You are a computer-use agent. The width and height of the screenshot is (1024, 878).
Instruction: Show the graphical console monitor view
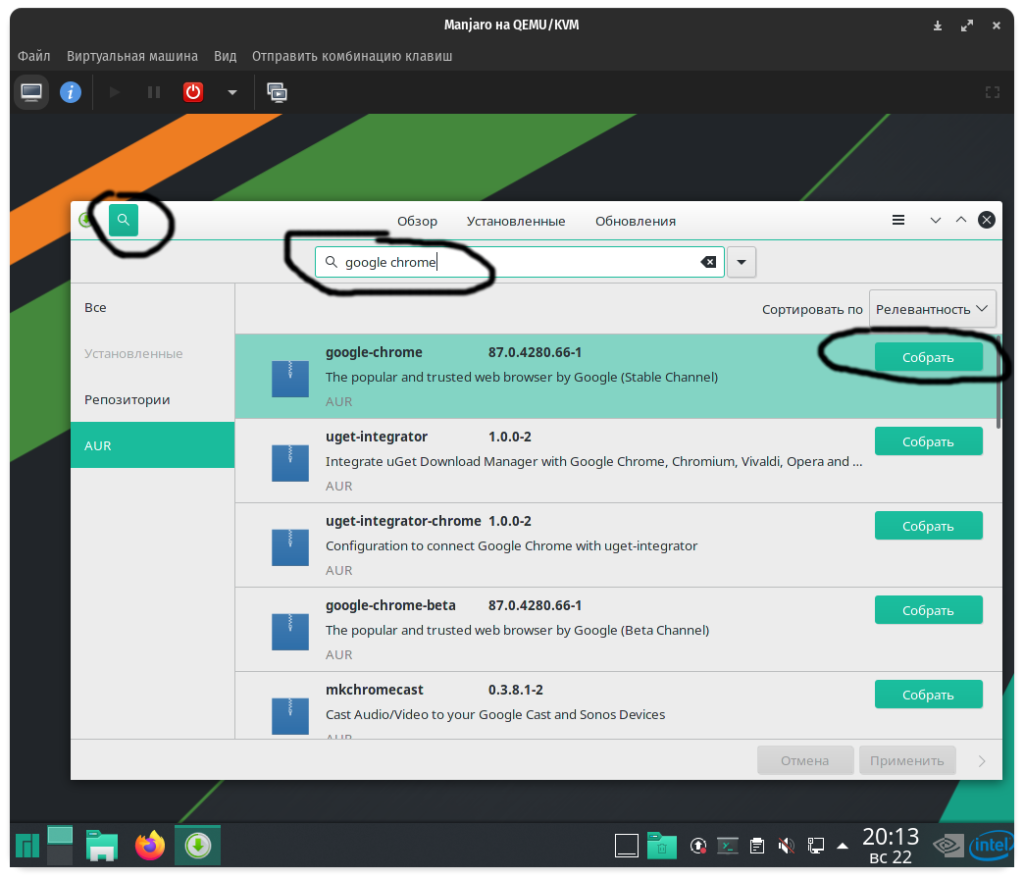pos(31,92)
